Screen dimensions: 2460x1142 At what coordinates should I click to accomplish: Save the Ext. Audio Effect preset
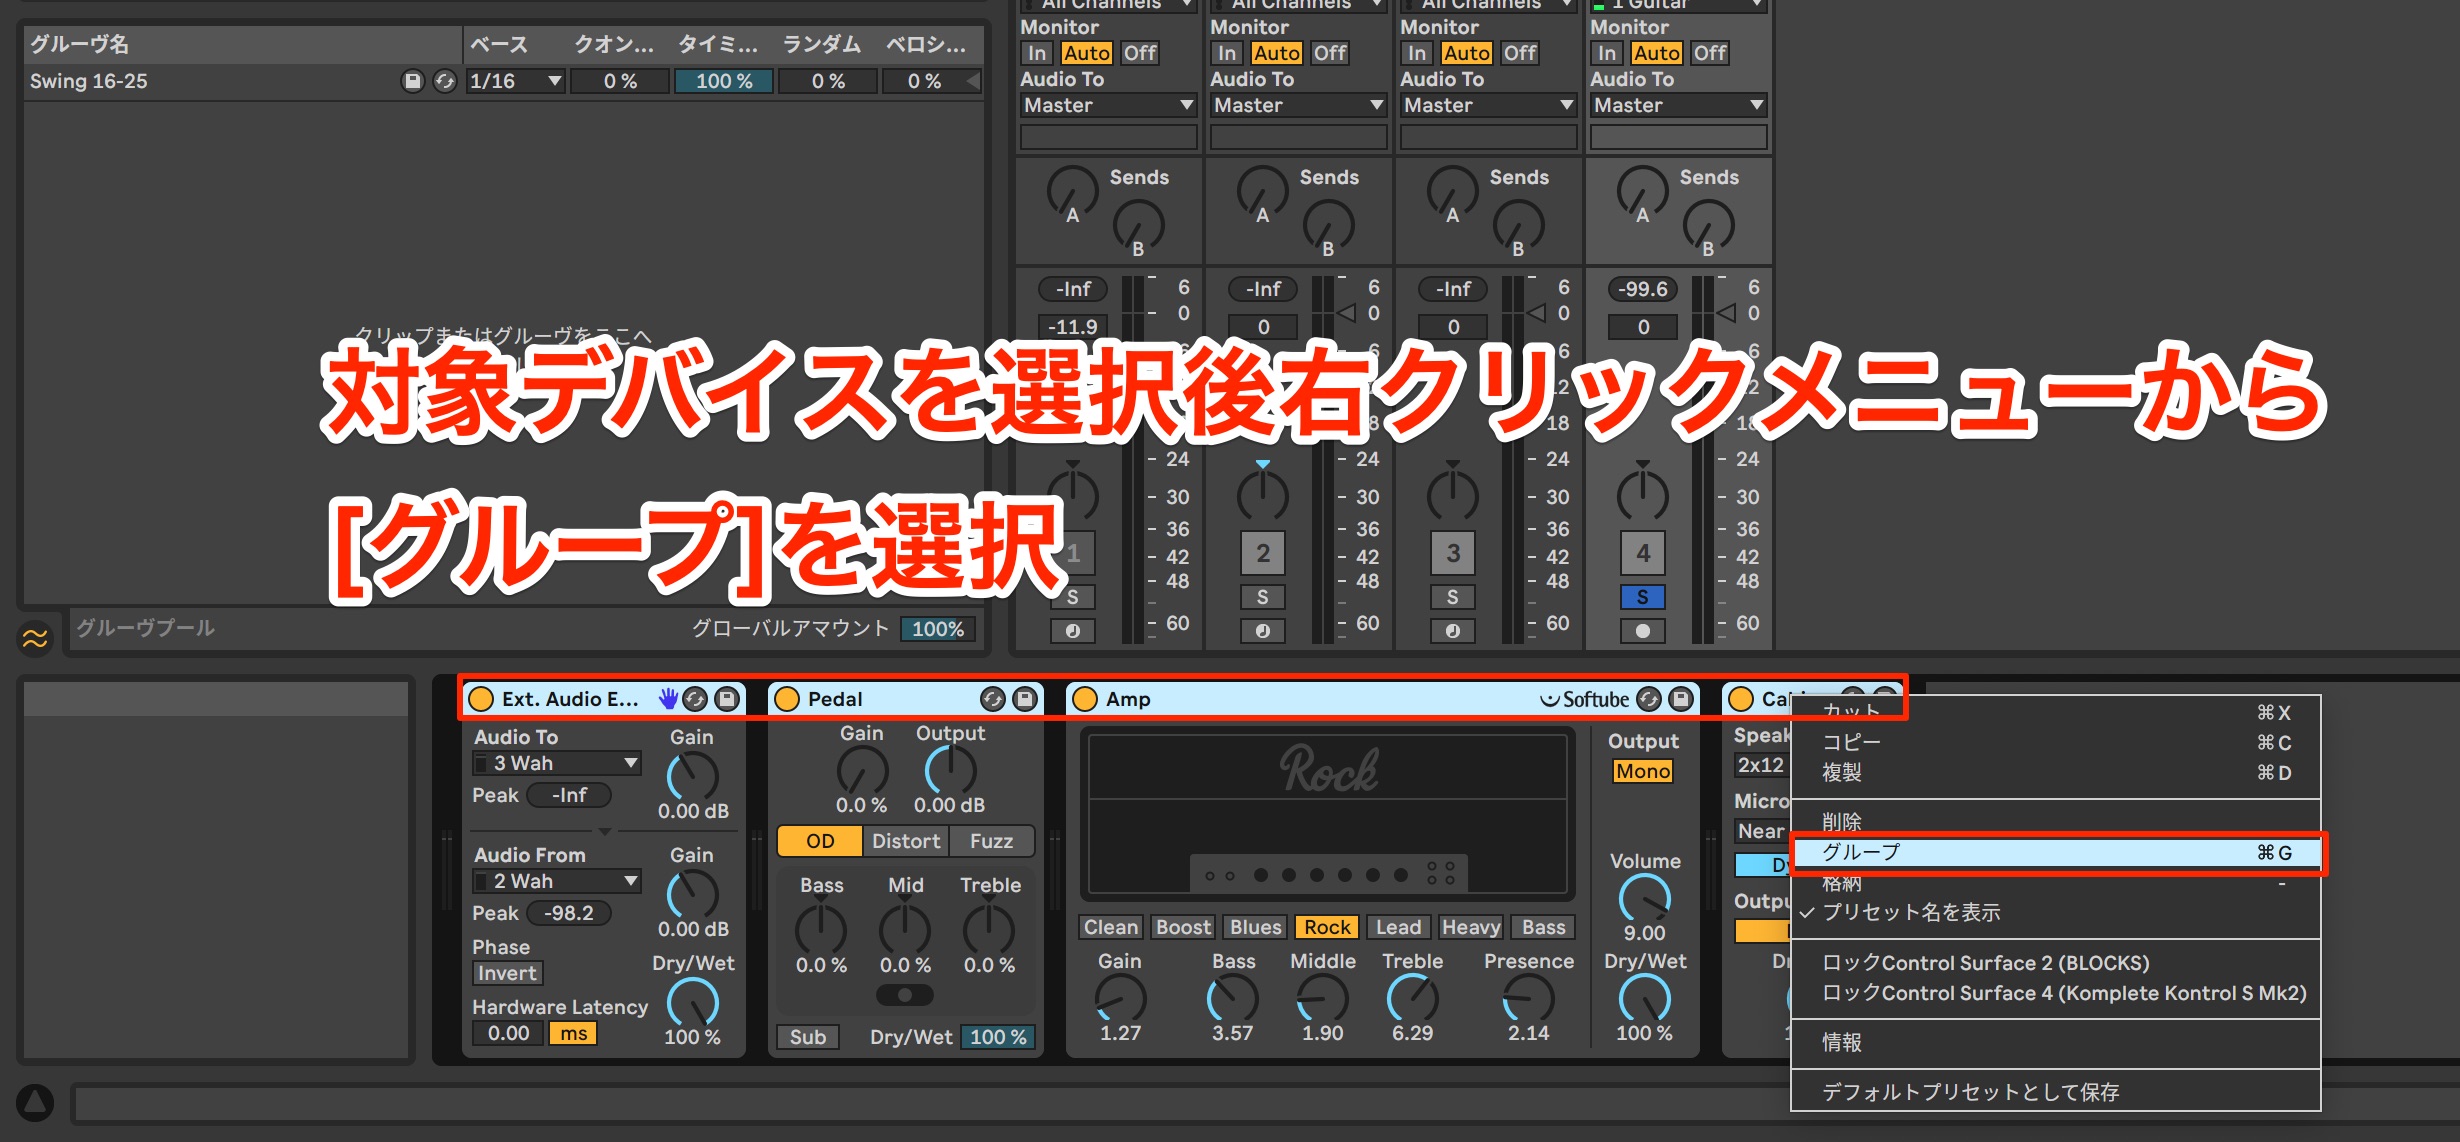728,699
